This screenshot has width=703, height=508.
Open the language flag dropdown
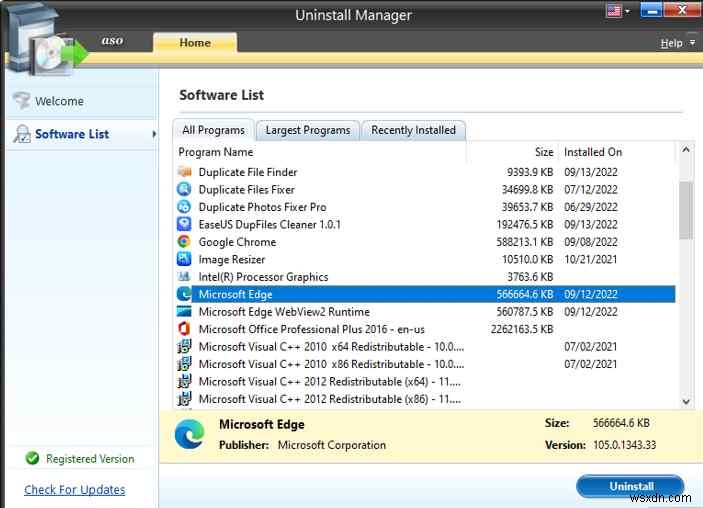coord(618,11)
